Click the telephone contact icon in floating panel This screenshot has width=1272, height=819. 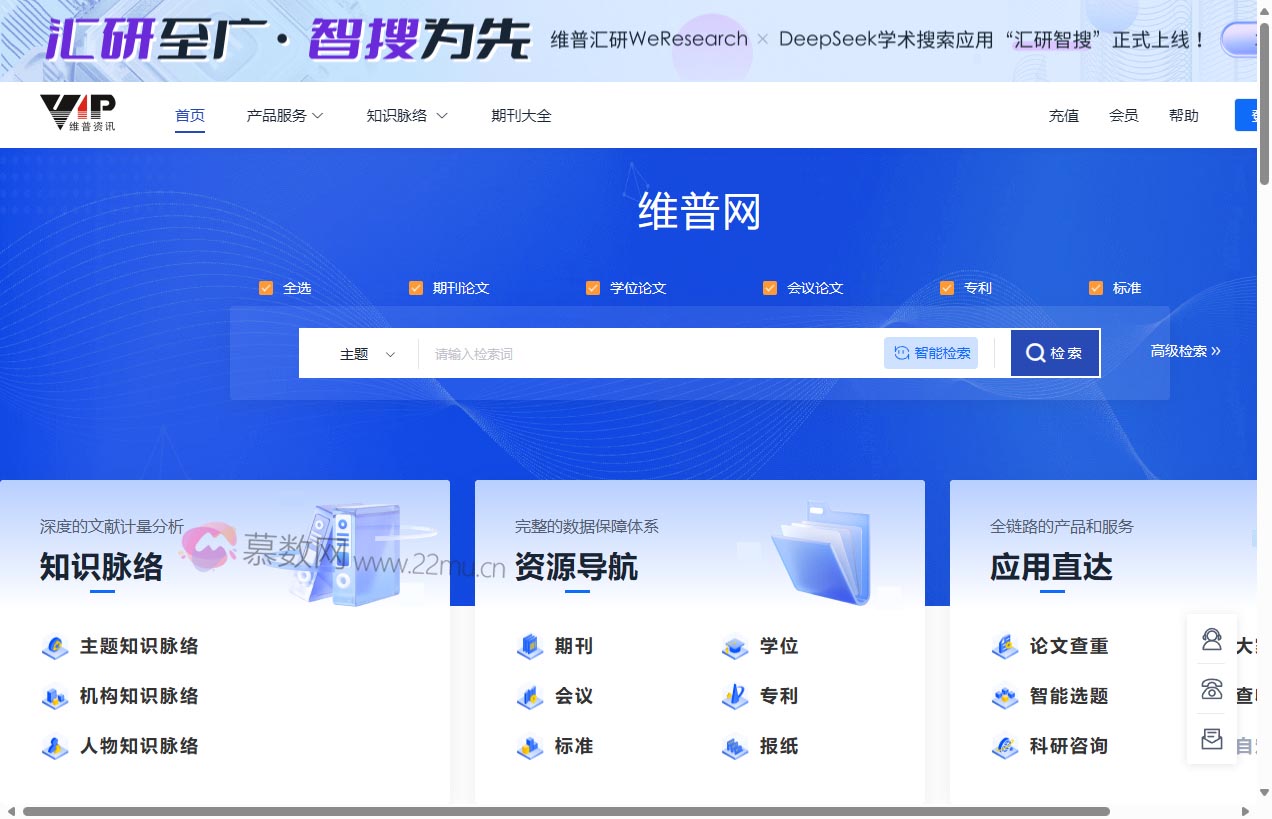tap(1211, 689)
